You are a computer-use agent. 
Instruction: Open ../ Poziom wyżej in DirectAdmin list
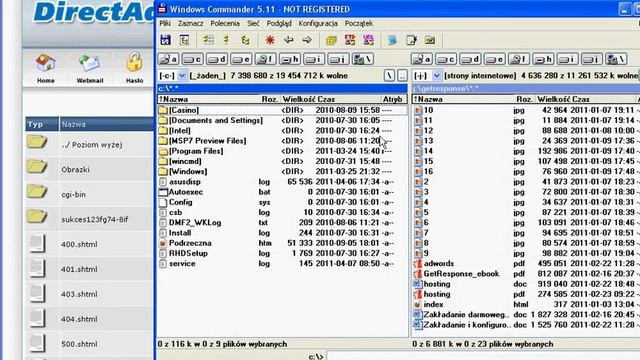(x=92, y=144)
